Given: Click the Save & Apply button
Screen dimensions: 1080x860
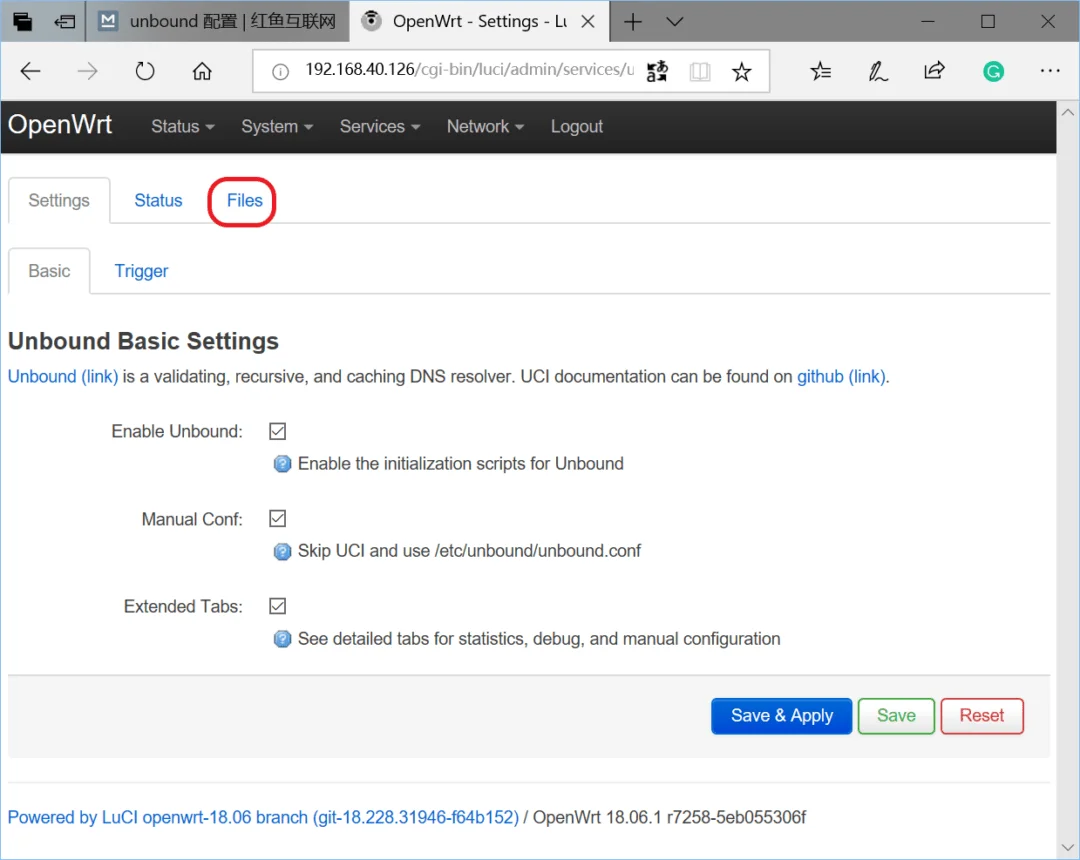Looking at the screenshot, I should coord(781,716).
